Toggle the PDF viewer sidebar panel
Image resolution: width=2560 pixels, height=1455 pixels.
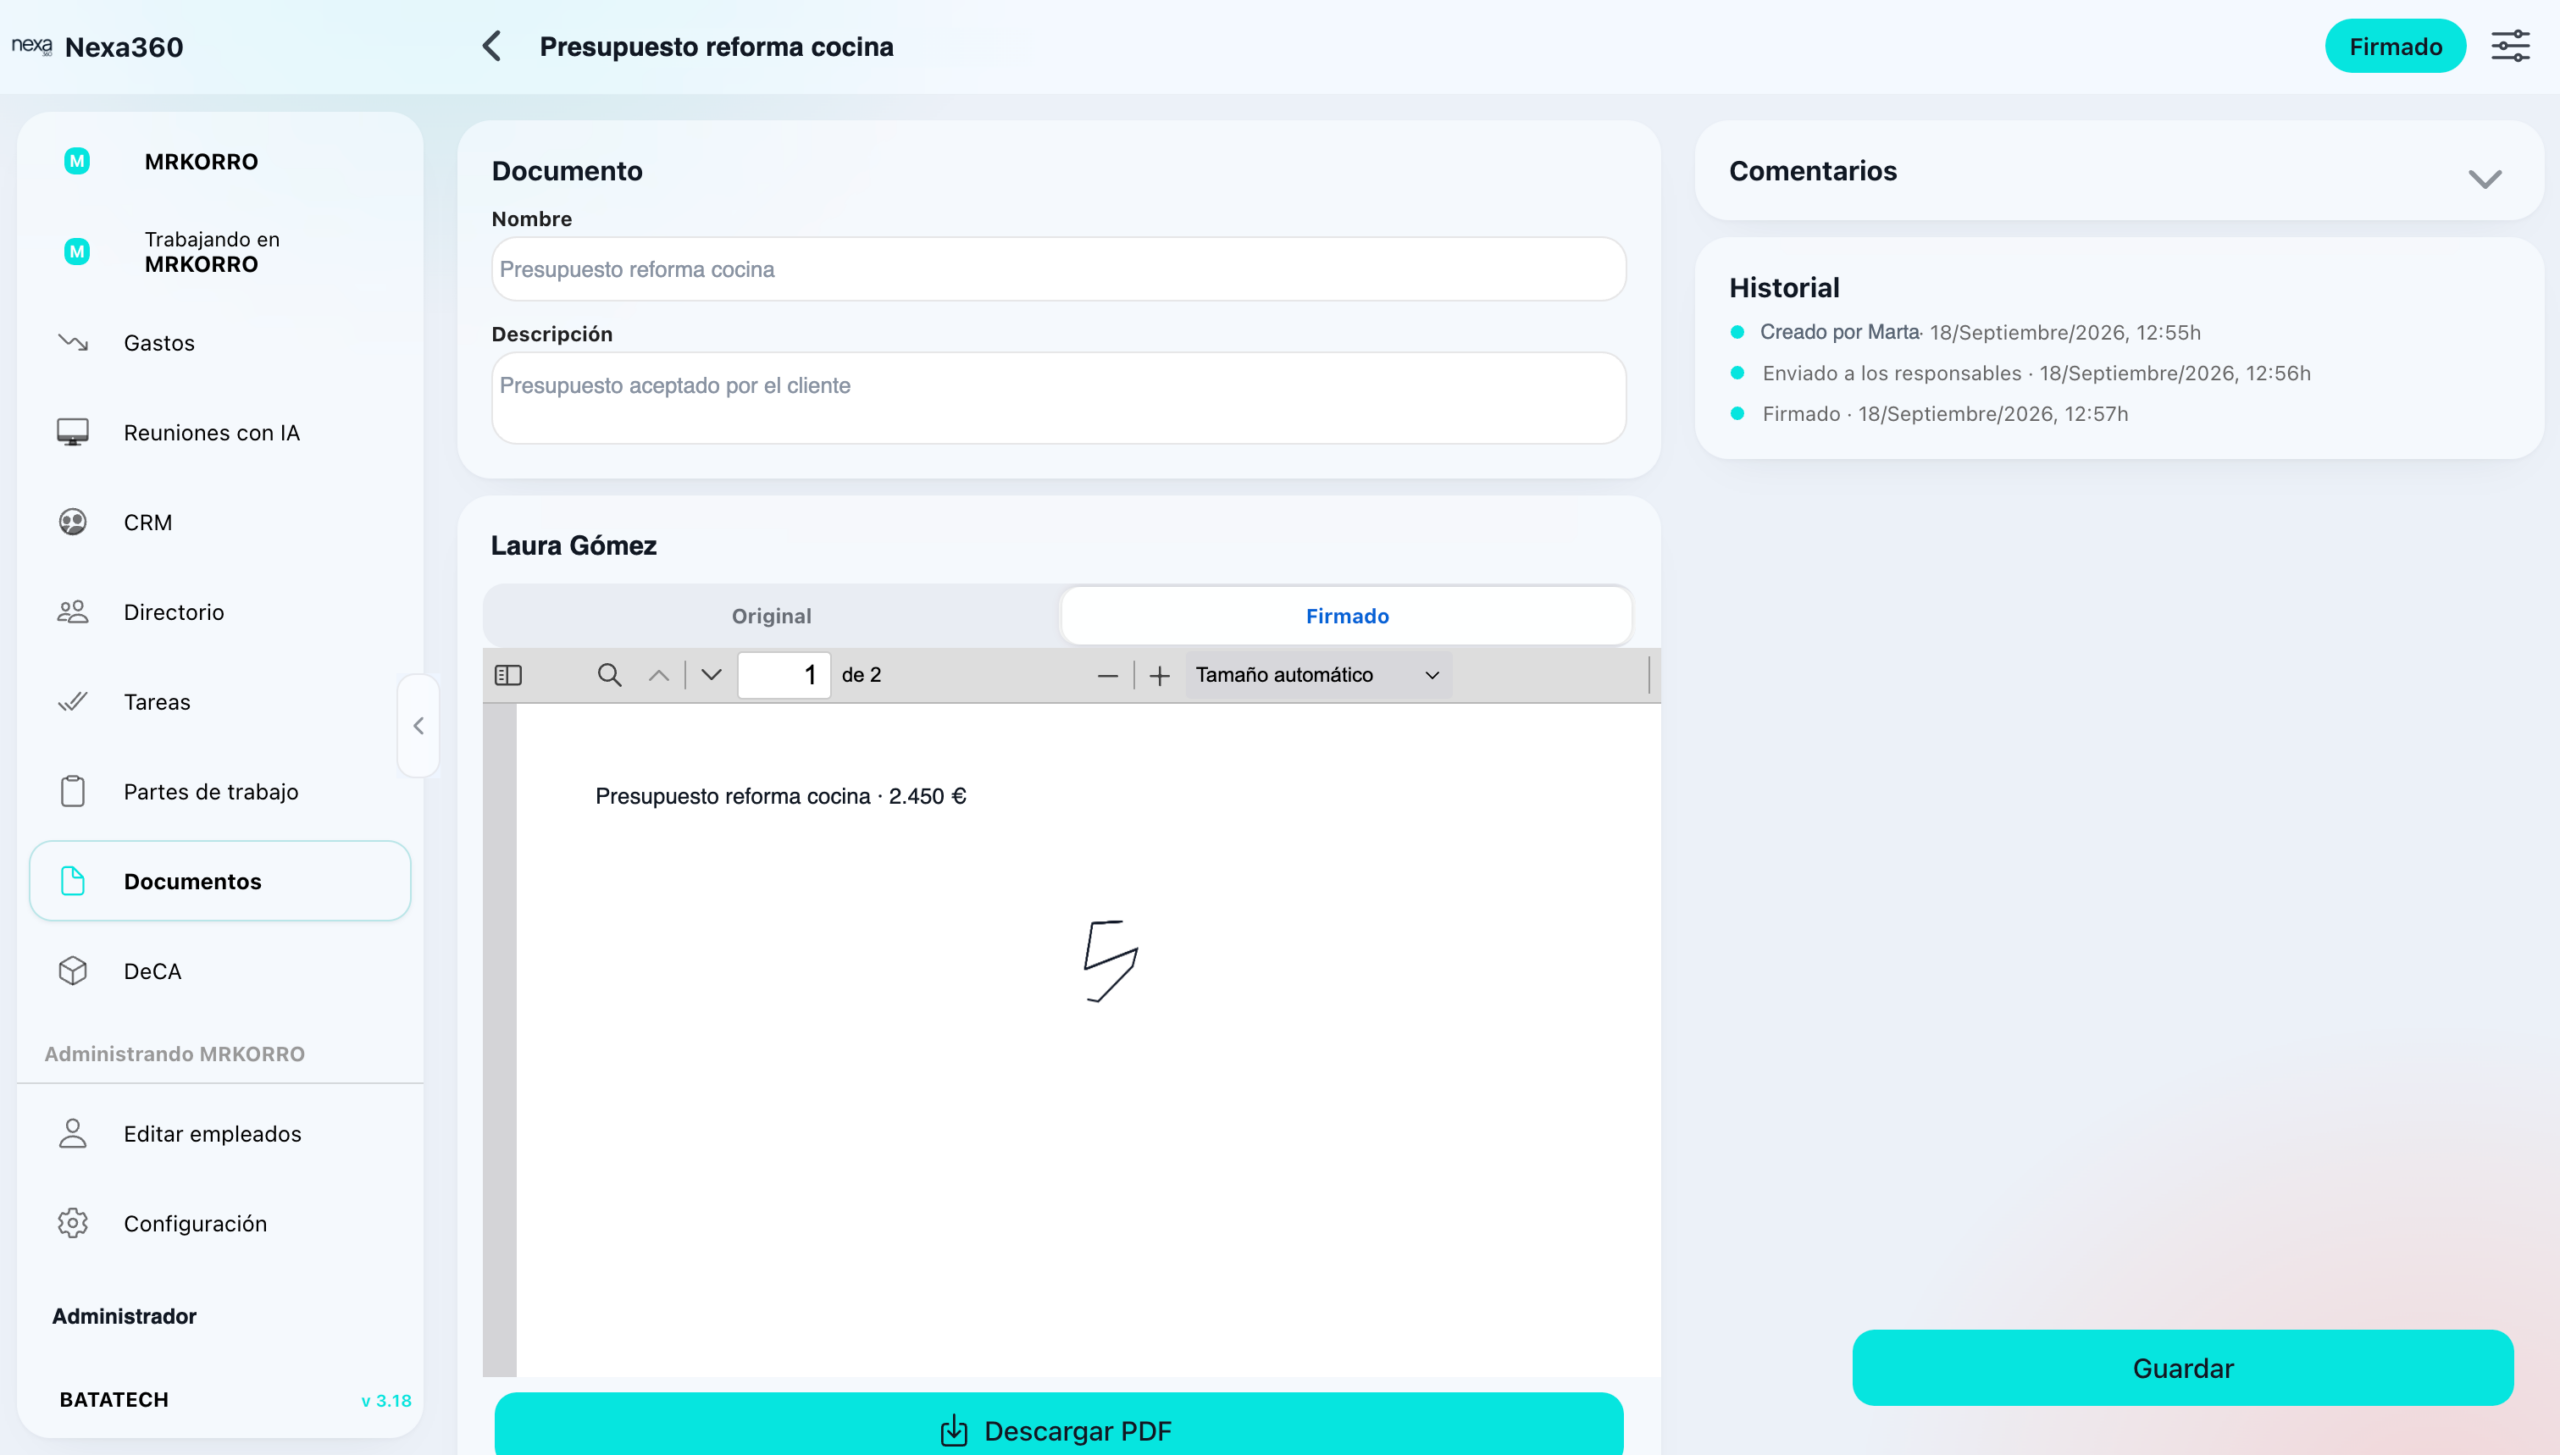[508, 675]
